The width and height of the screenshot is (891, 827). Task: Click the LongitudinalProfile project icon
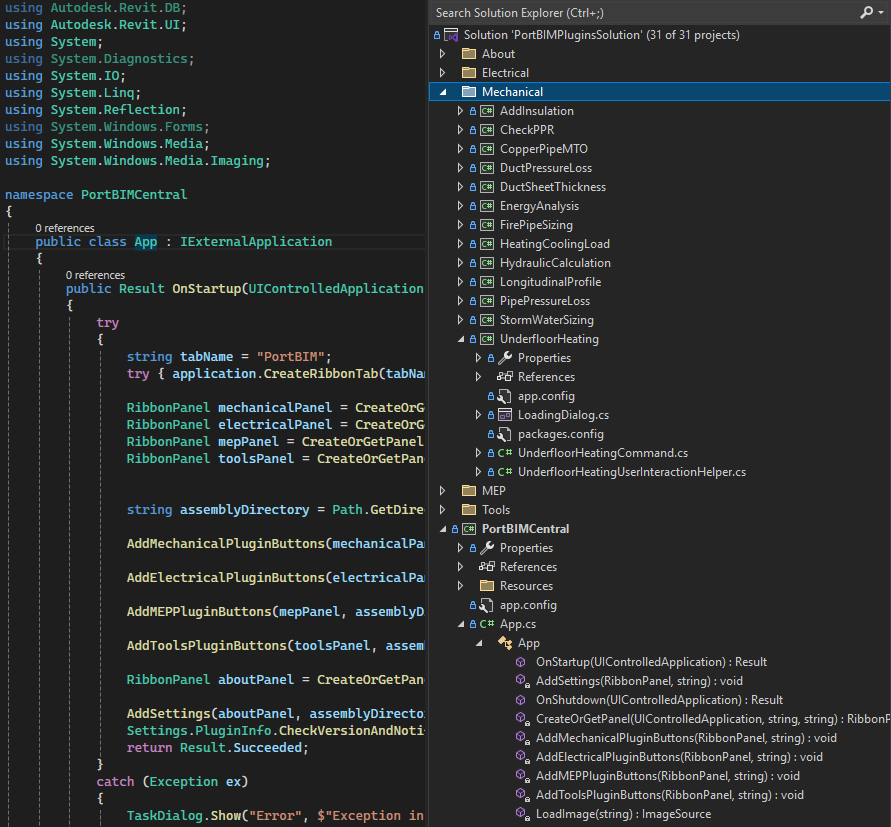point(487,282)
